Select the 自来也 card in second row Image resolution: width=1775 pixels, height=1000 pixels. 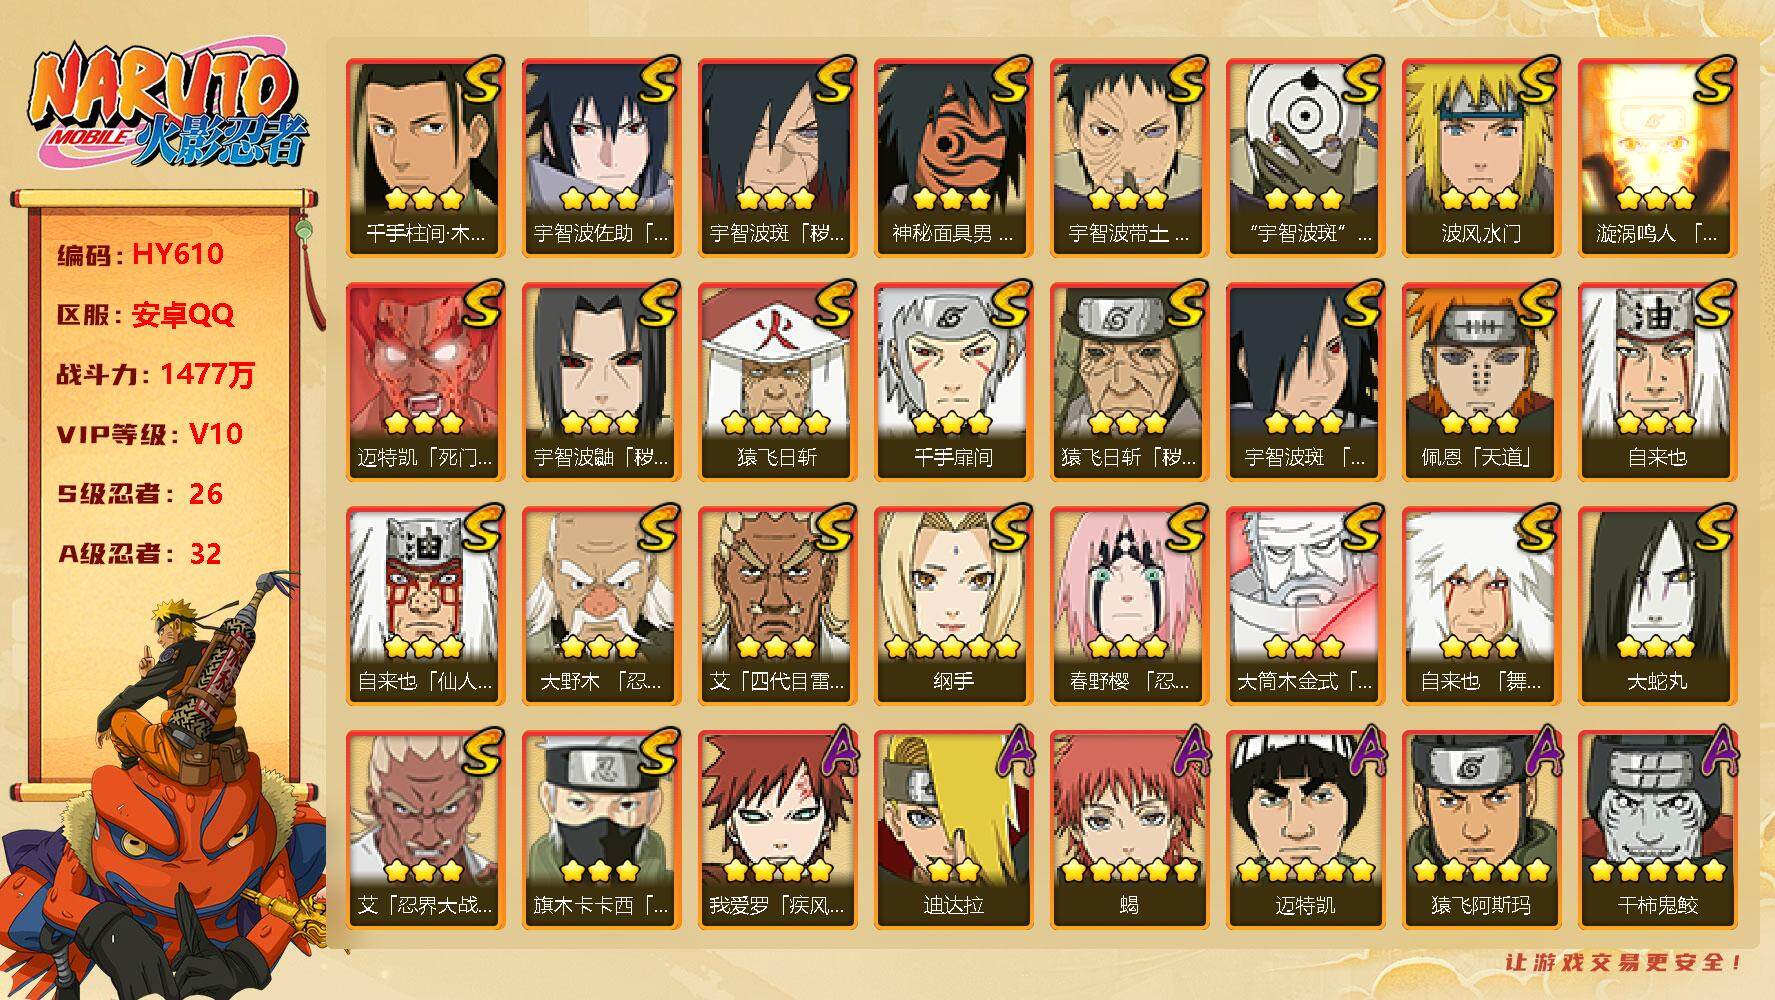pos(1657,381)
